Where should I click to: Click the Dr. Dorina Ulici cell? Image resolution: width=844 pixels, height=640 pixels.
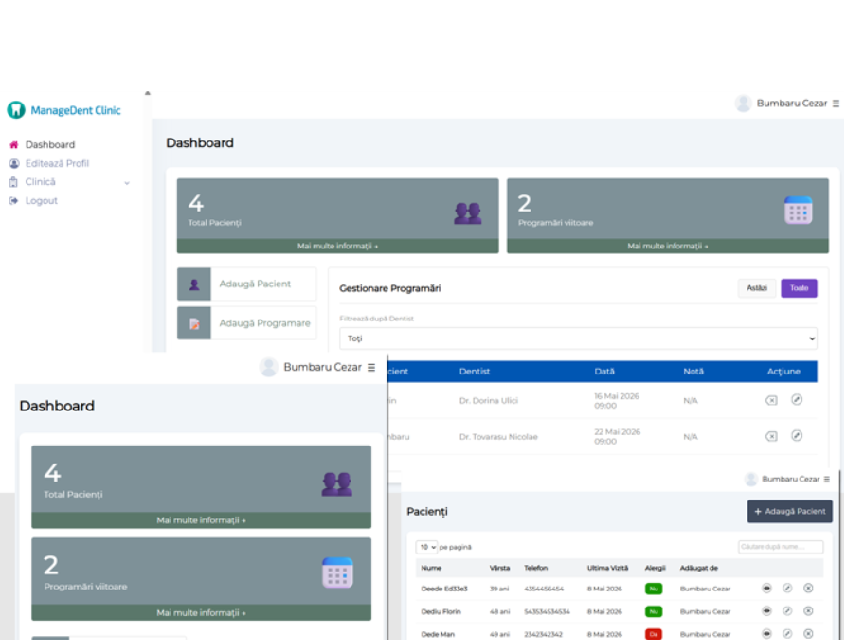click(488, 400)
